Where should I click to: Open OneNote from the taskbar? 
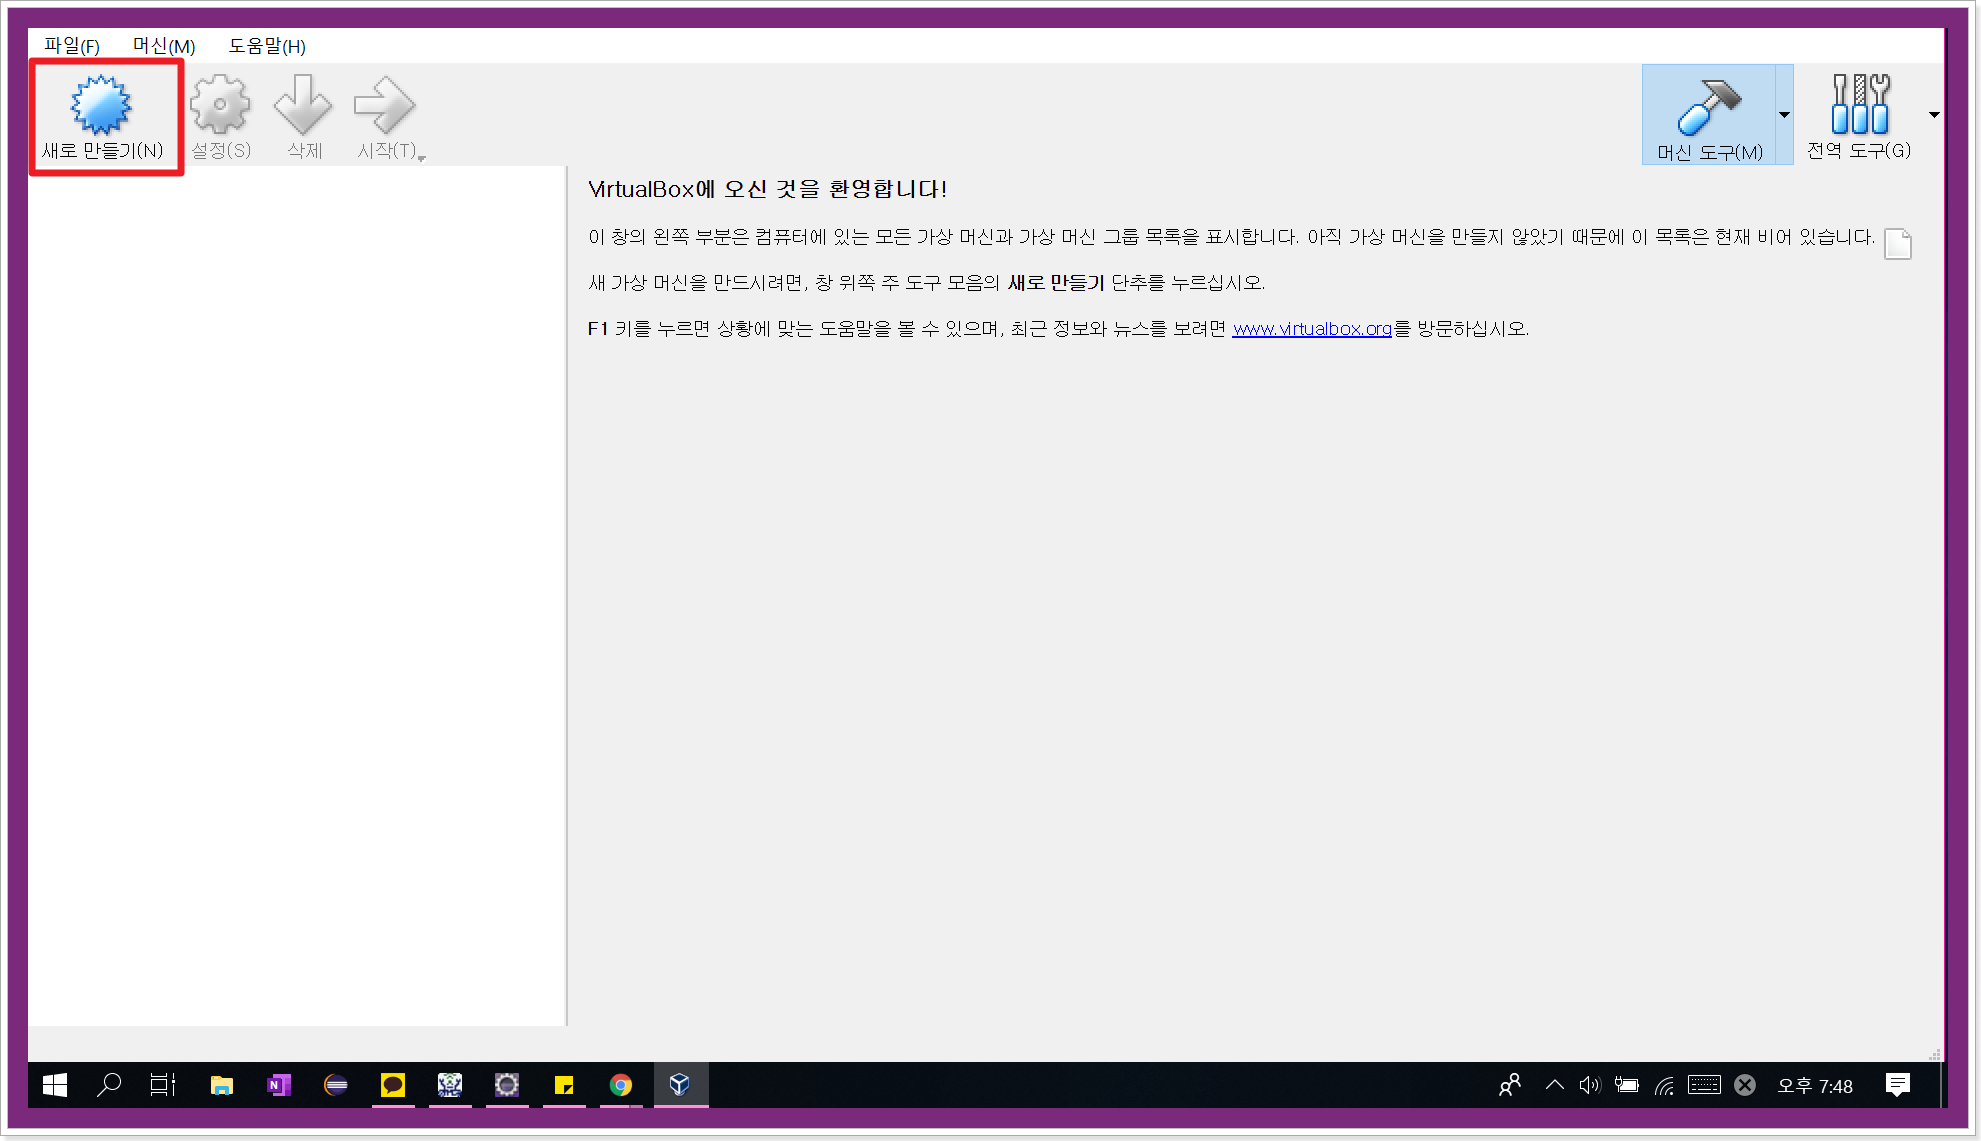[279, 1085]
